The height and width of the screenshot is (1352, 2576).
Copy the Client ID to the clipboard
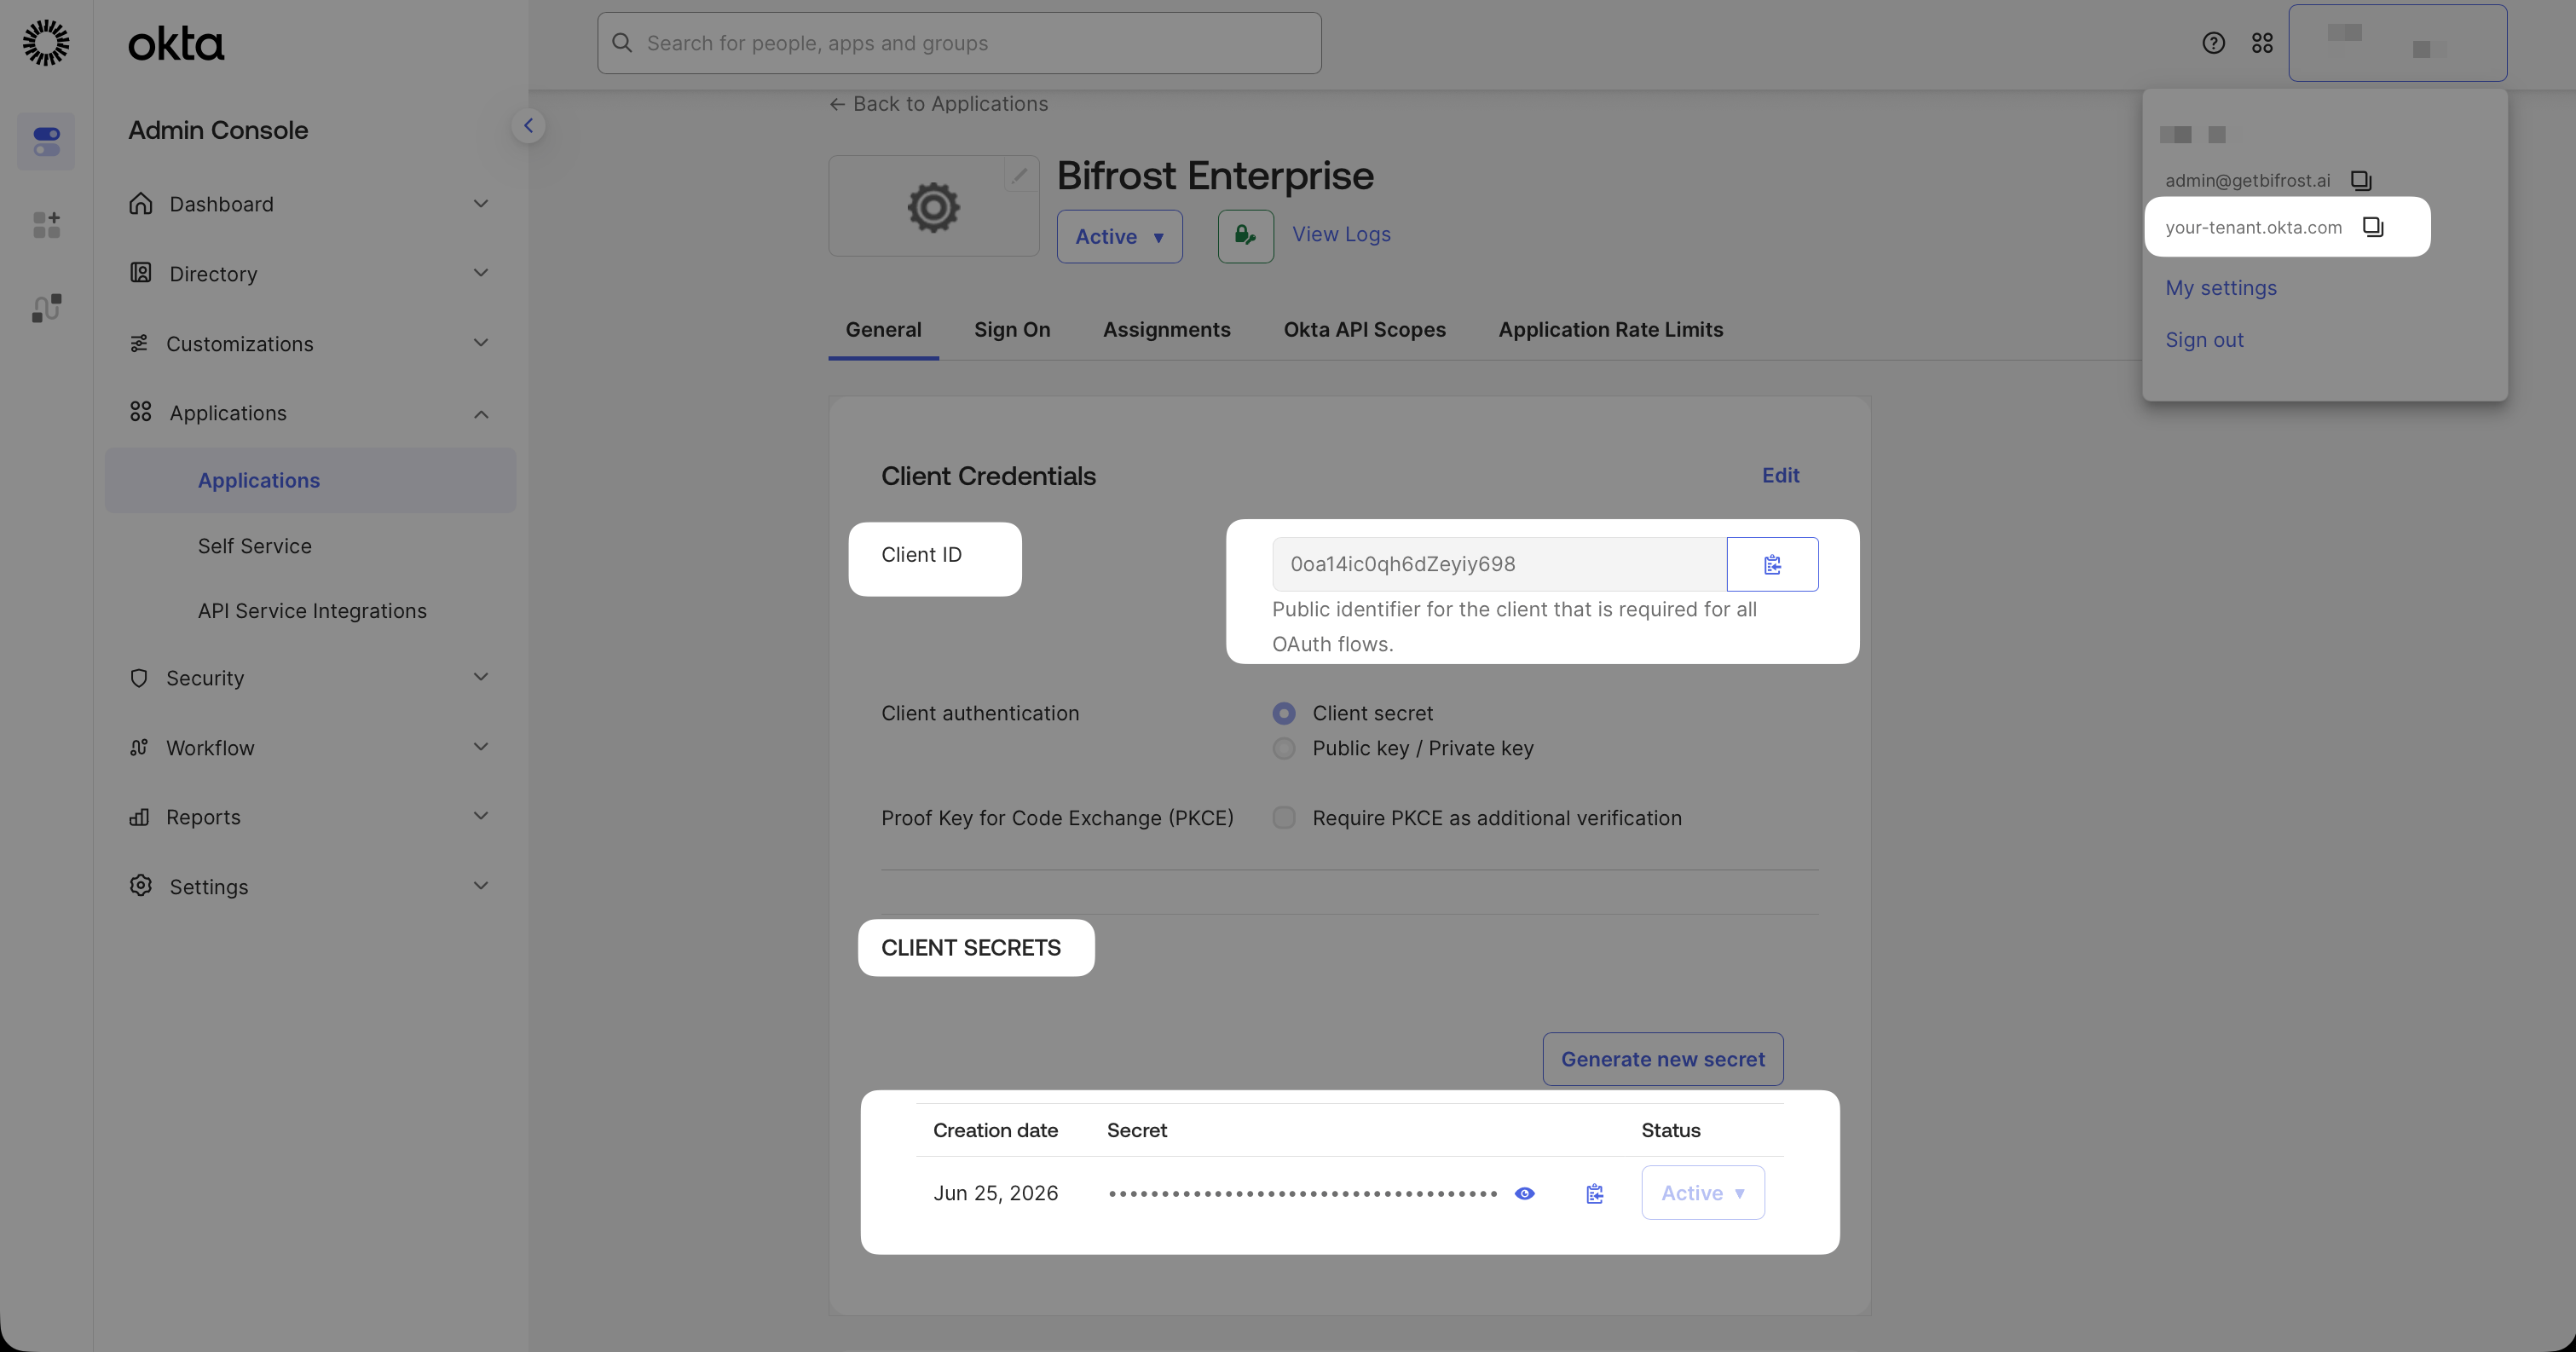[x=1772, y=564]
